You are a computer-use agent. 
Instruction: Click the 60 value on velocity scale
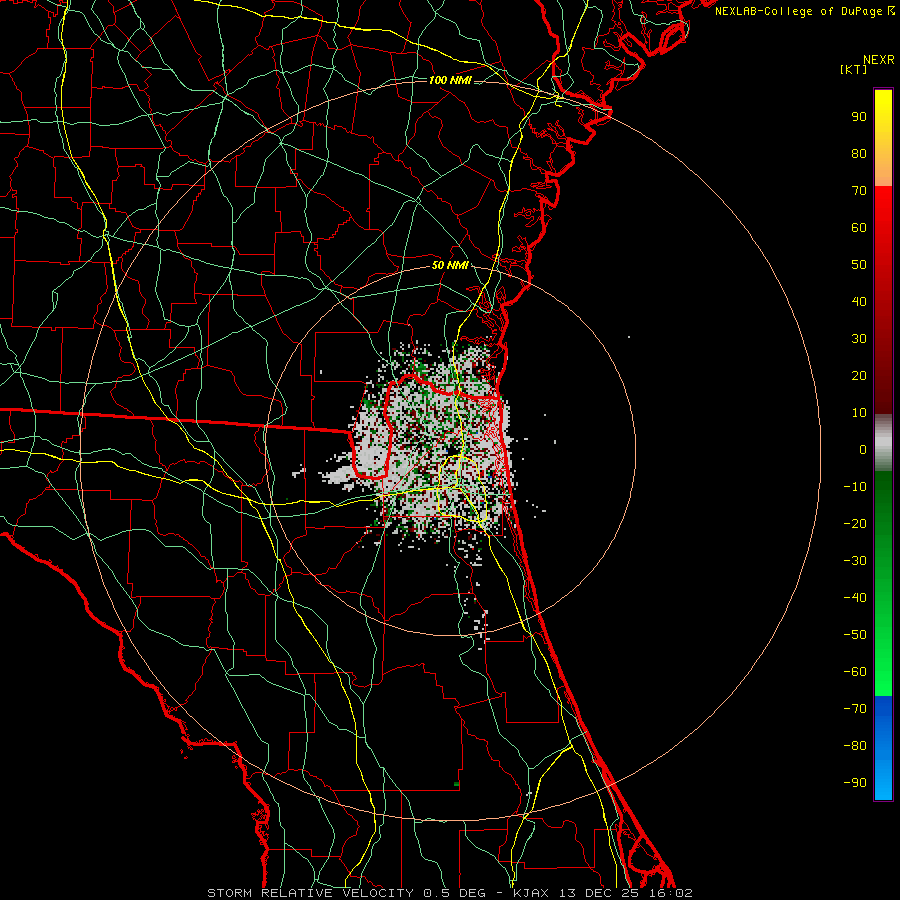click(859, 228)
